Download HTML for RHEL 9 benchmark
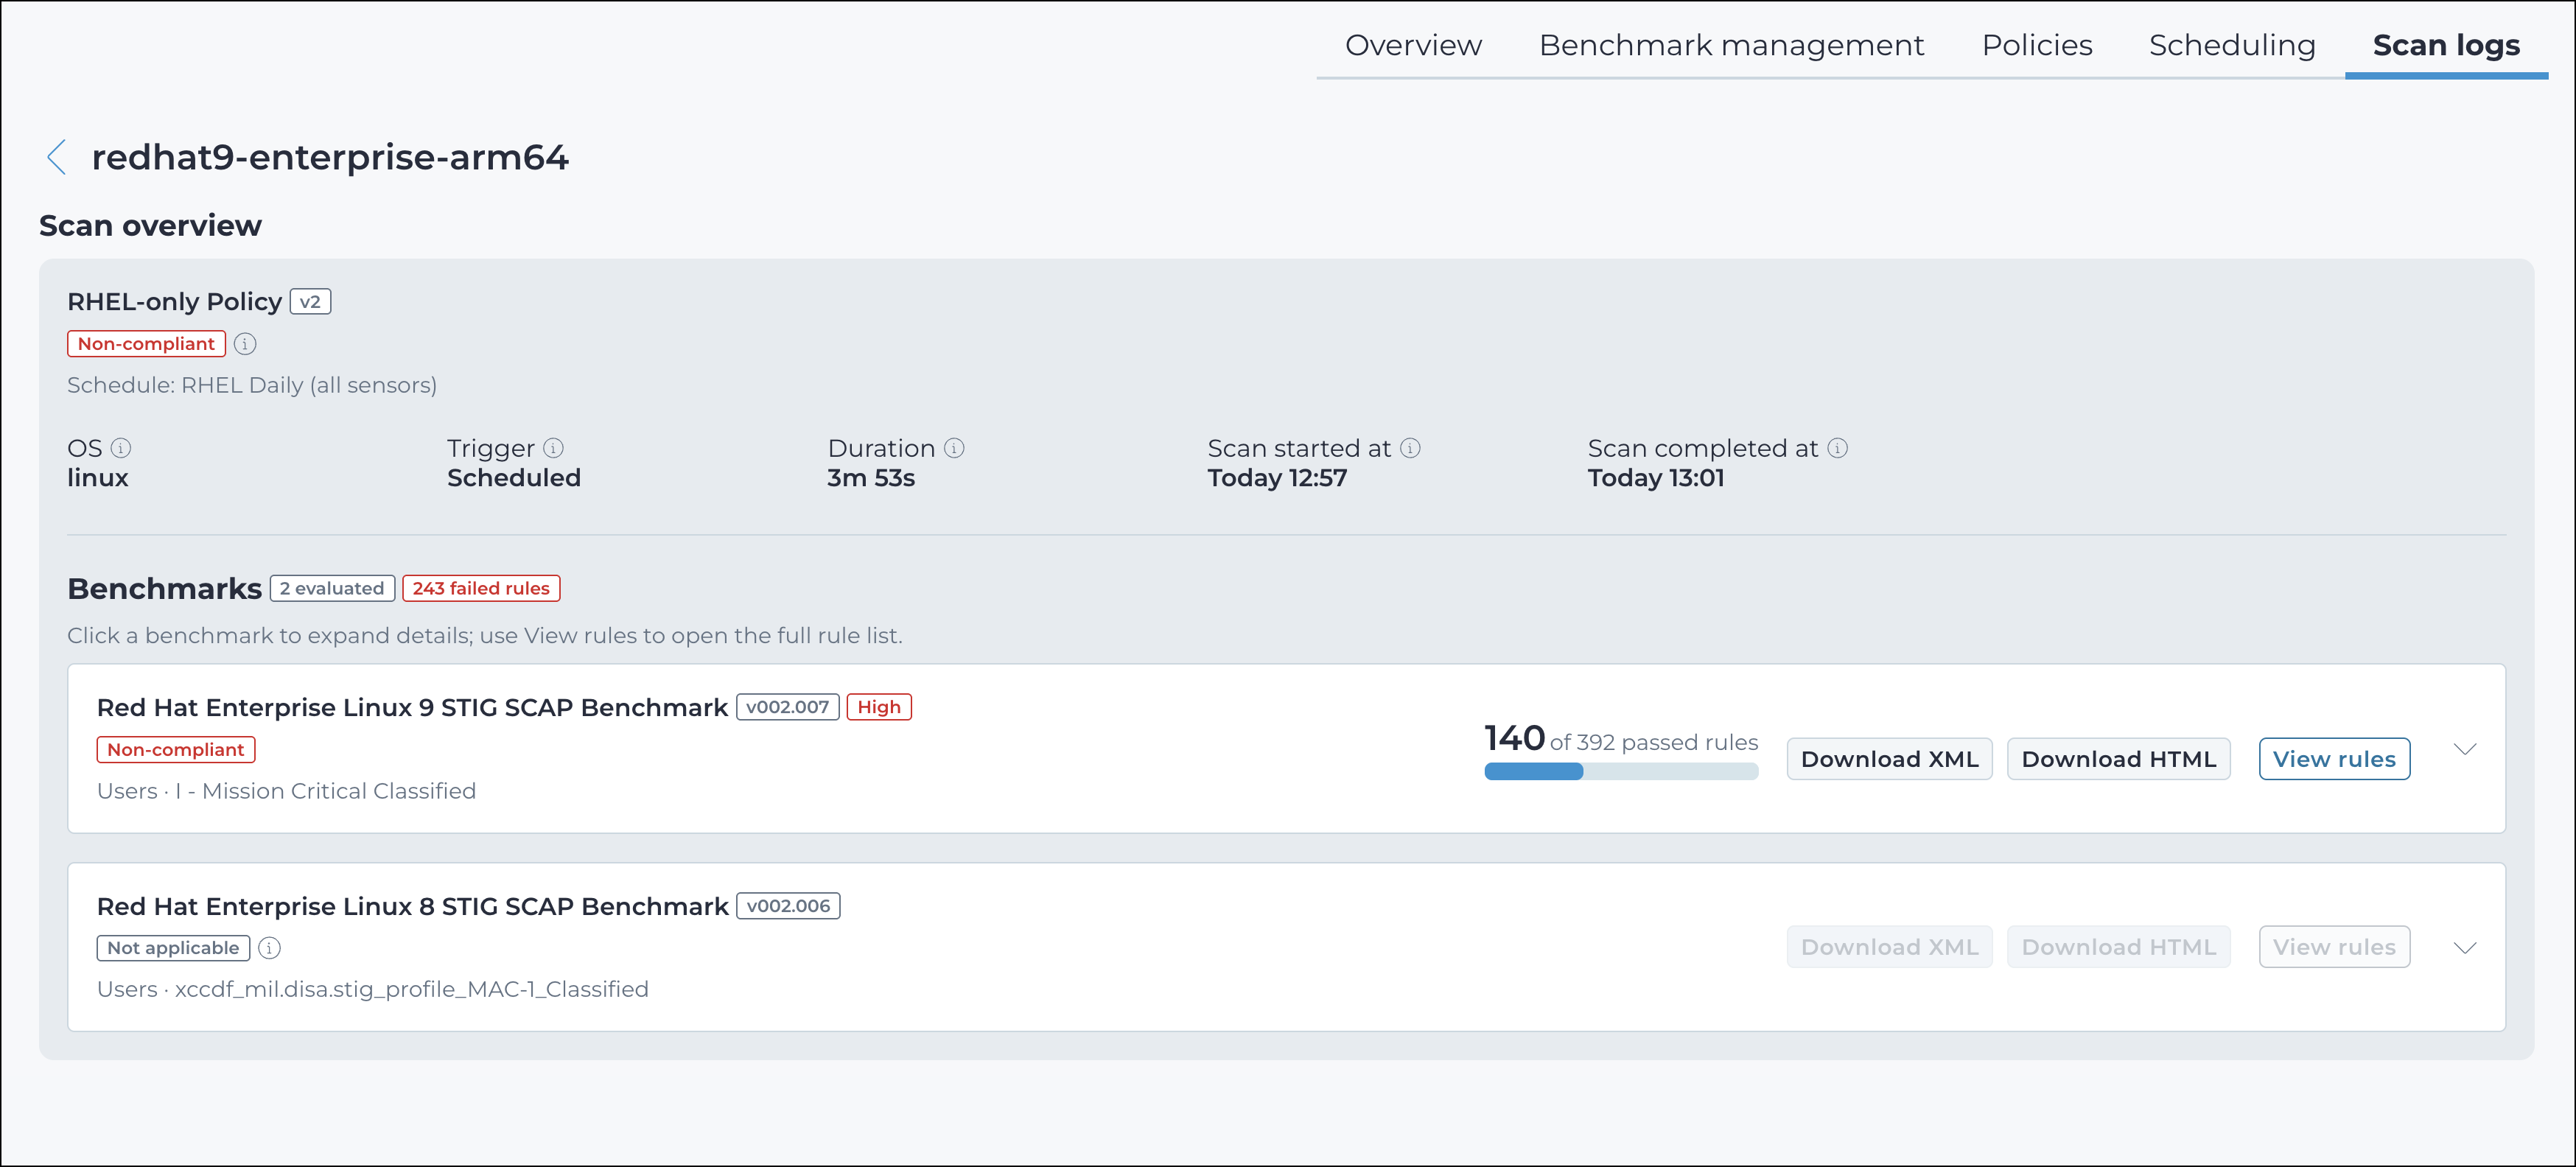Screen dimensions: 2576x1167 coord(2118,759)
